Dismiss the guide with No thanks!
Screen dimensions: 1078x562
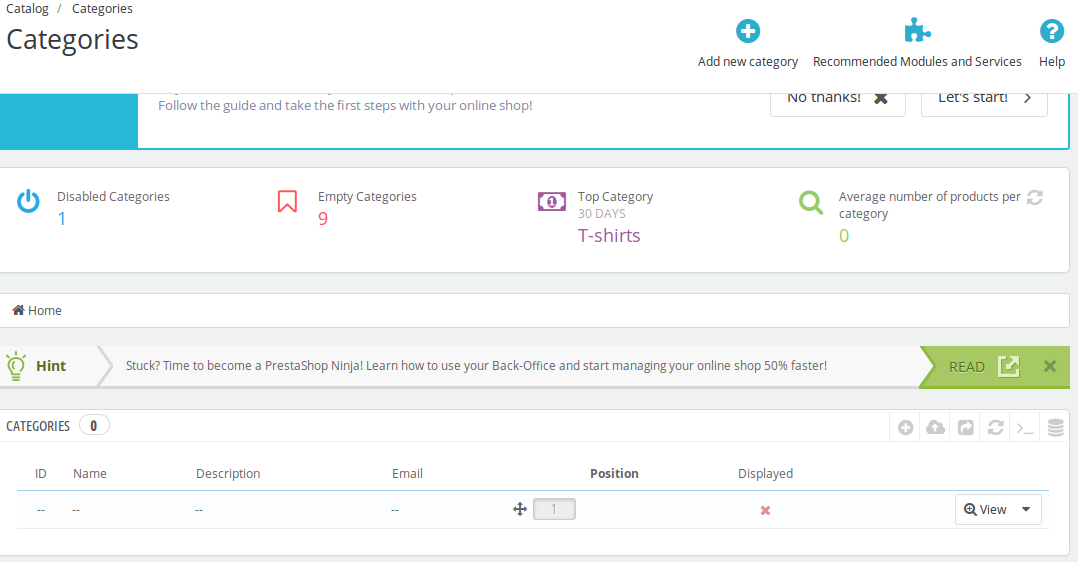[837, 99]
